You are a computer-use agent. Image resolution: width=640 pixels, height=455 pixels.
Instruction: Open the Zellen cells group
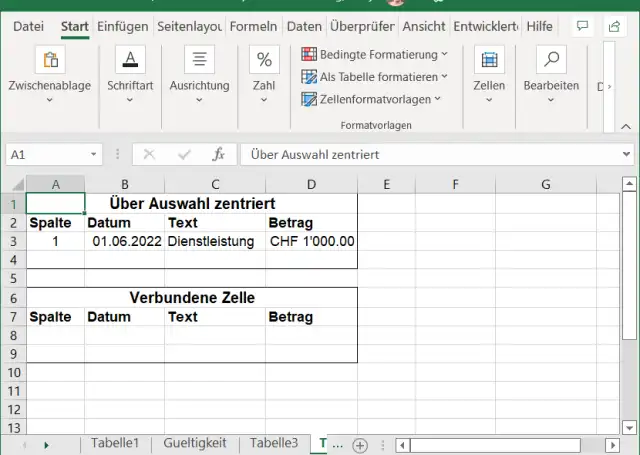[489, 70]
